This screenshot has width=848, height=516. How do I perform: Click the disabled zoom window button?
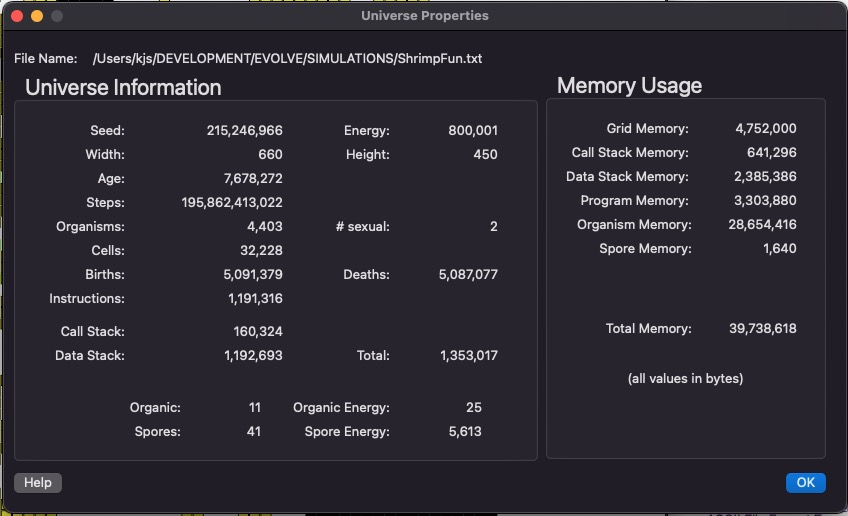pyautogui.click(x=57, y=16)
